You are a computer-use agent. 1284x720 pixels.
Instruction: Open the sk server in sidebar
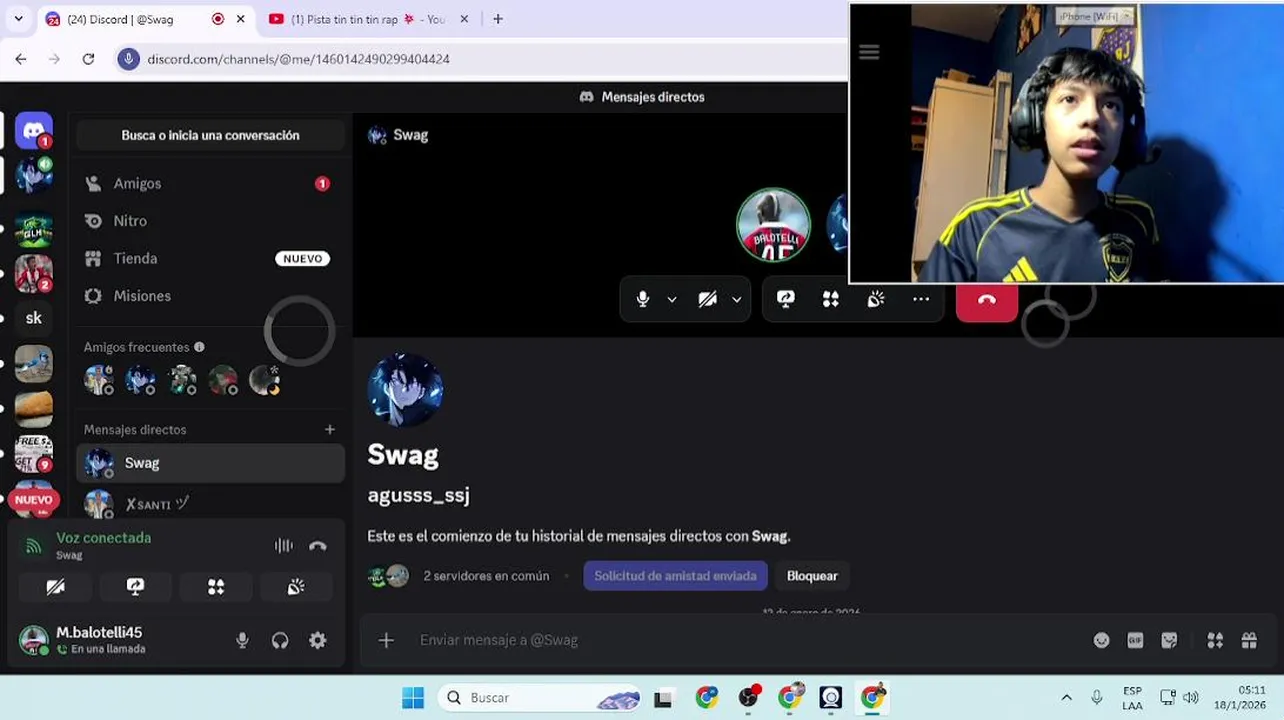tap(34, 318)
